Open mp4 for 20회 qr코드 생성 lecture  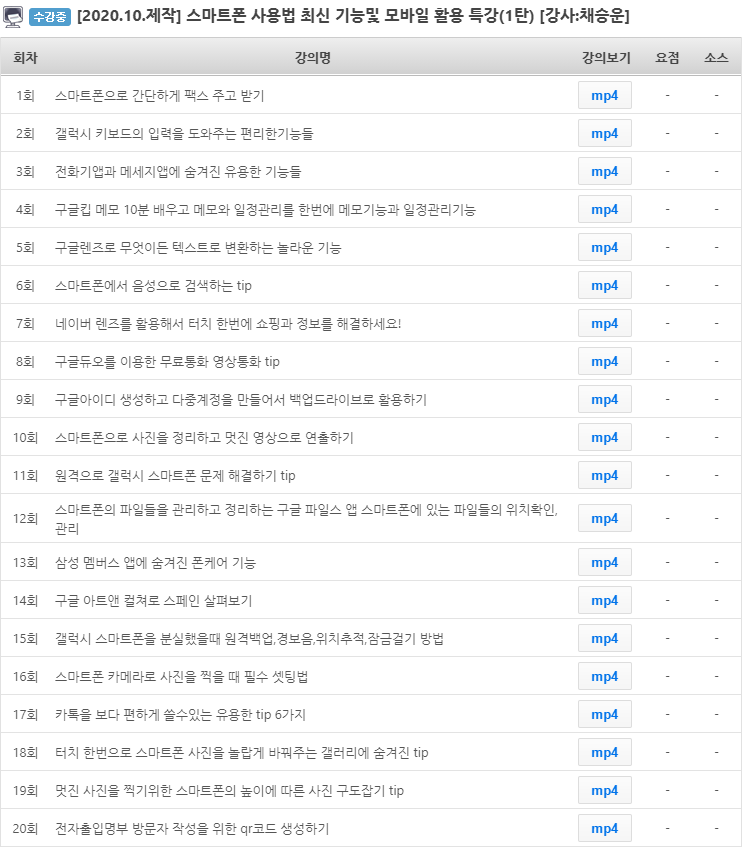click(605, 828)
